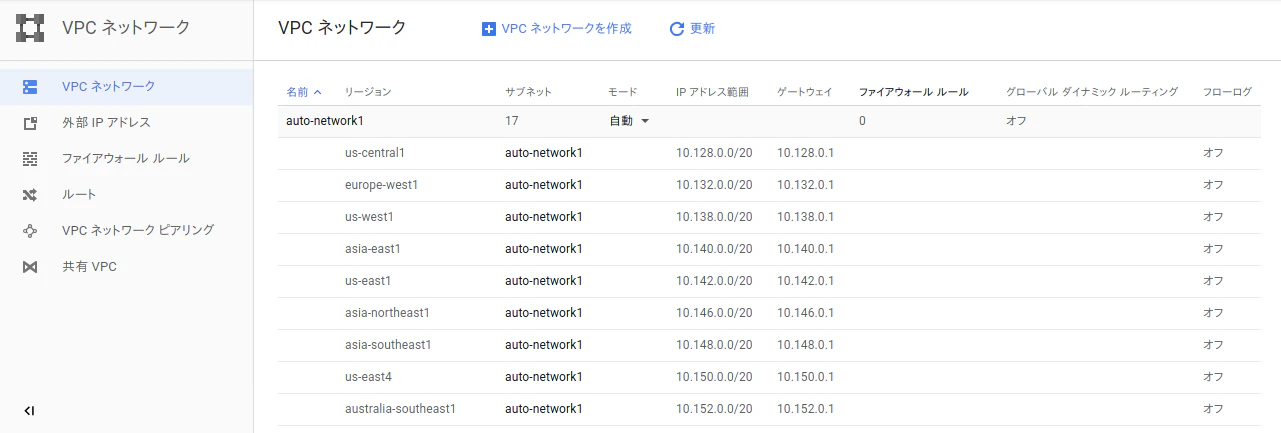Collapse the sidebar with the bottom arrow icon
The image size is (1281, 433).
(x=29, y=410)
